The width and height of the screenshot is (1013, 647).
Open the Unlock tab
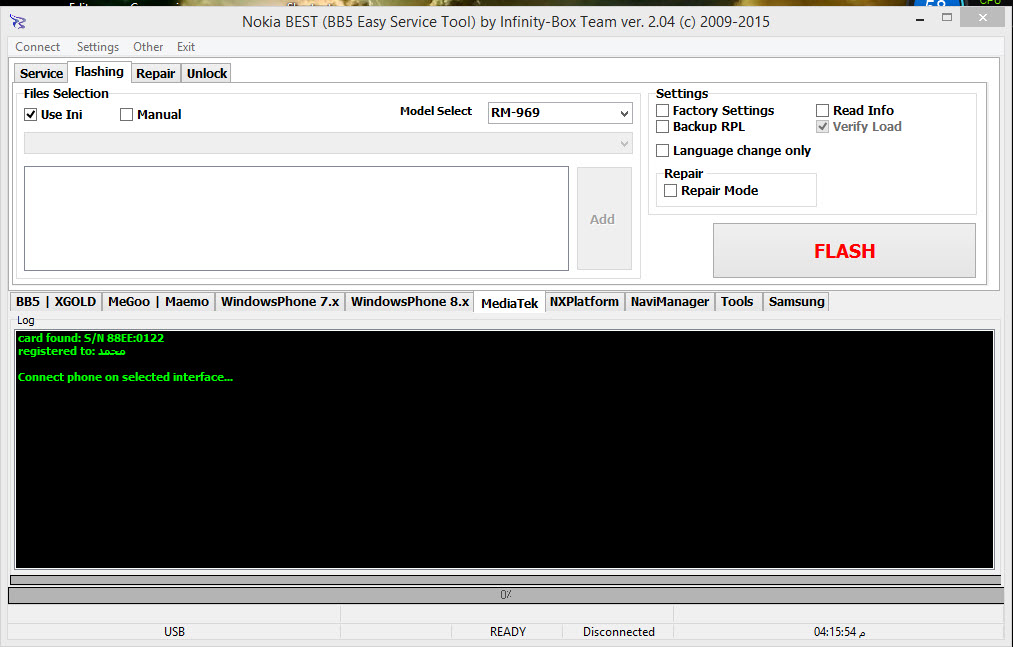click(x=207, y=73)
